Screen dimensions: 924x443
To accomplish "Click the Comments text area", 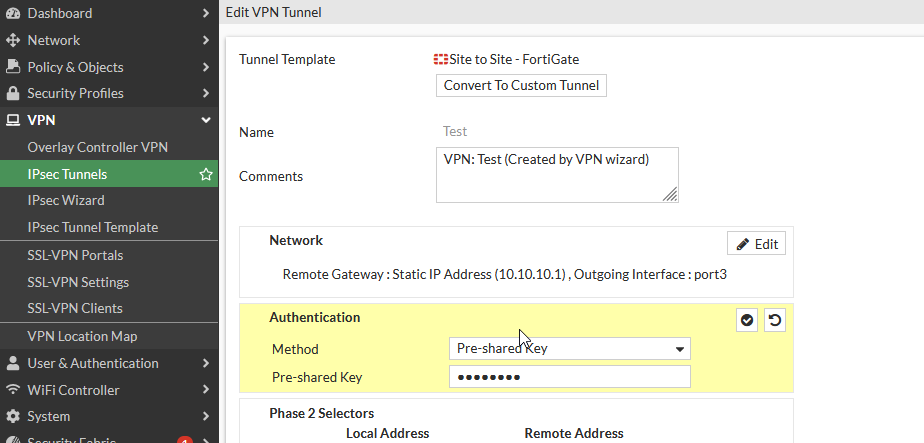I will pyautogui.click(x=556, y=175).
